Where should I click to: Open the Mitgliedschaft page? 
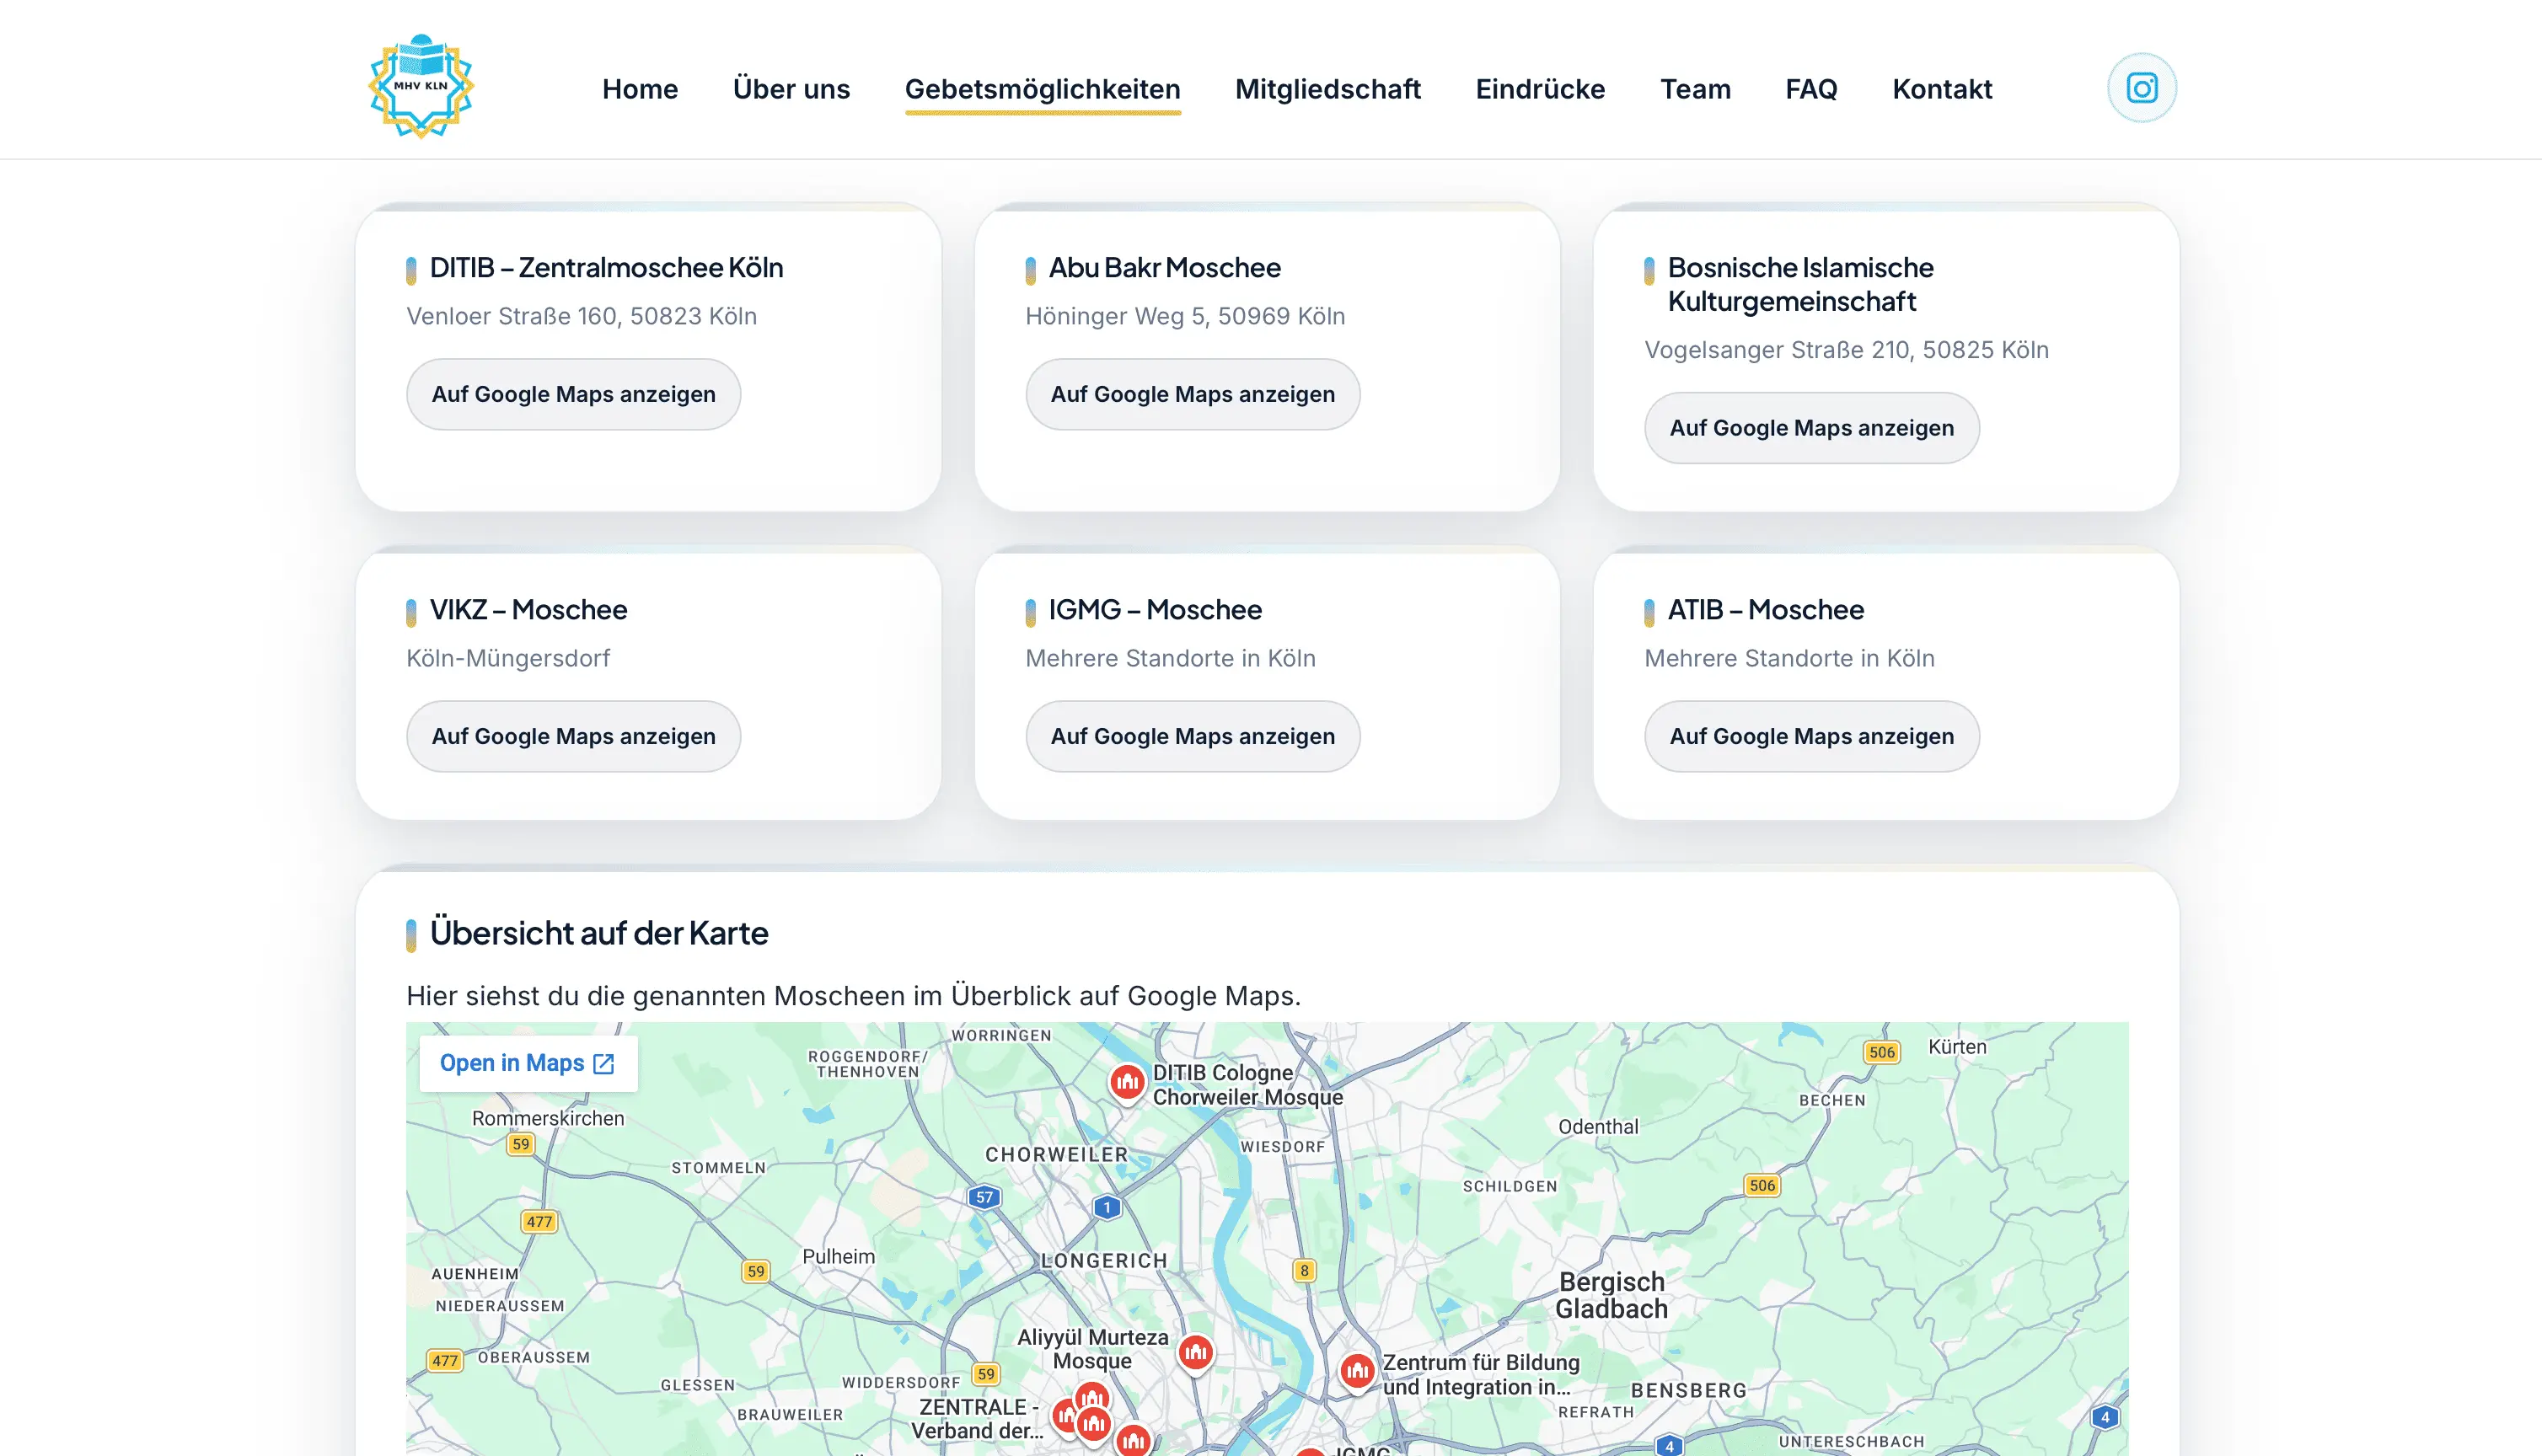[1327, 89]
